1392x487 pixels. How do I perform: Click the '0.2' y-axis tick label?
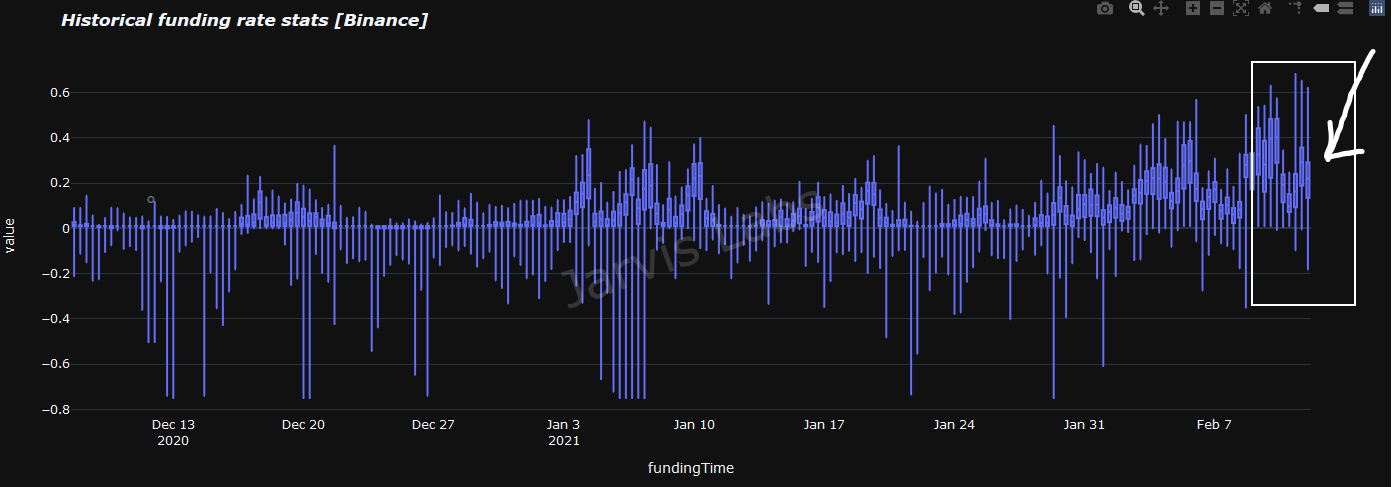click(x=59, y=183)
